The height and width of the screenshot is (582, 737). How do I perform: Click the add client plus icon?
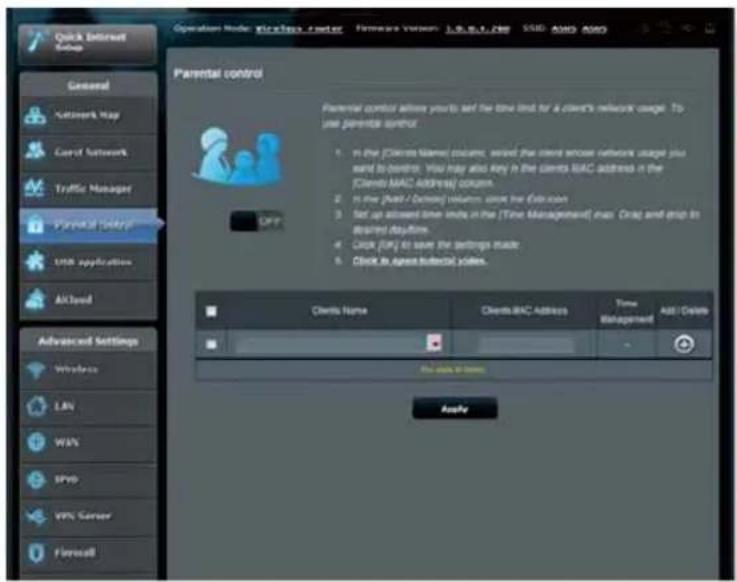(684, 344)
